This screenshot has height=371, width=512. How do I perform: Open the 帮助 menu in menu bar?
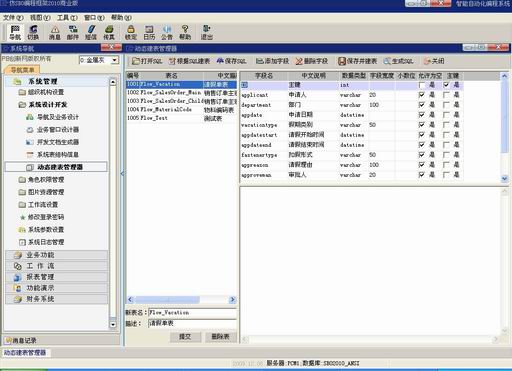[x=121, y=17]
